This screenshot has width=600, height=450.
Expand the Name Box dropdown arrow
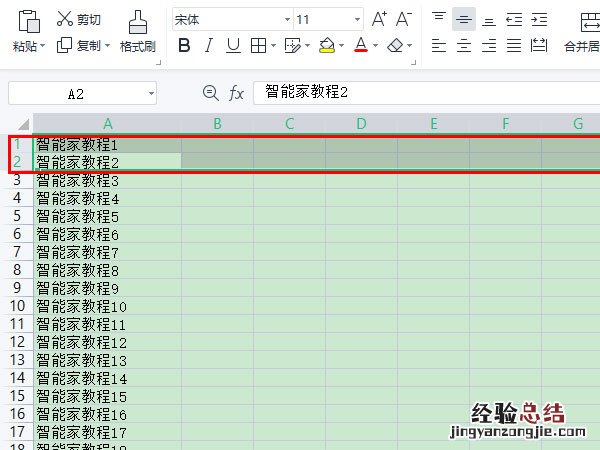pyautogui.click(x=151, y=93)
